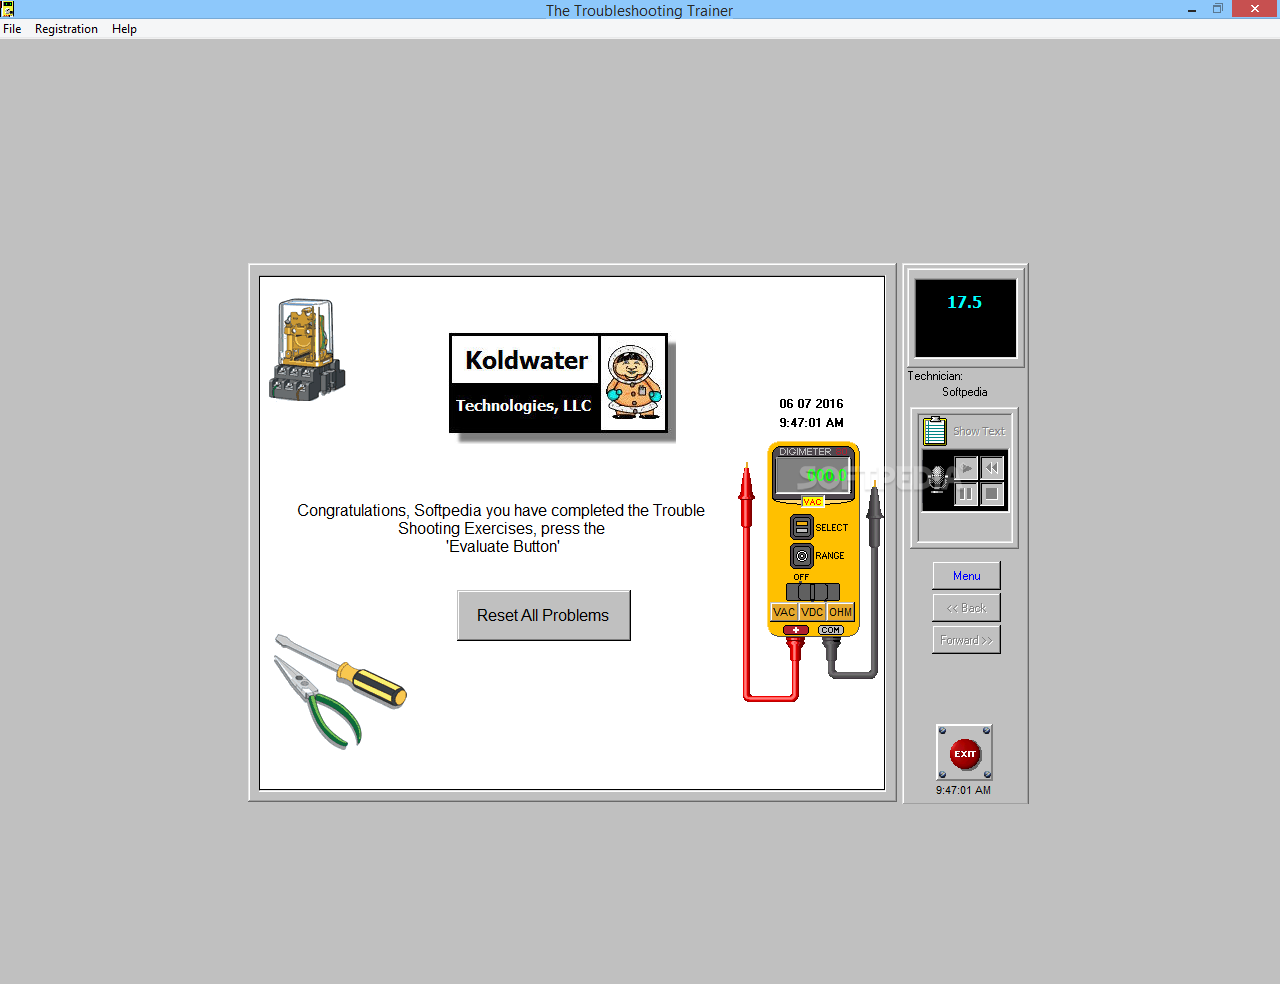Click the red plus jack on meter
This screenshot has height=984, width=1280.
796,630
